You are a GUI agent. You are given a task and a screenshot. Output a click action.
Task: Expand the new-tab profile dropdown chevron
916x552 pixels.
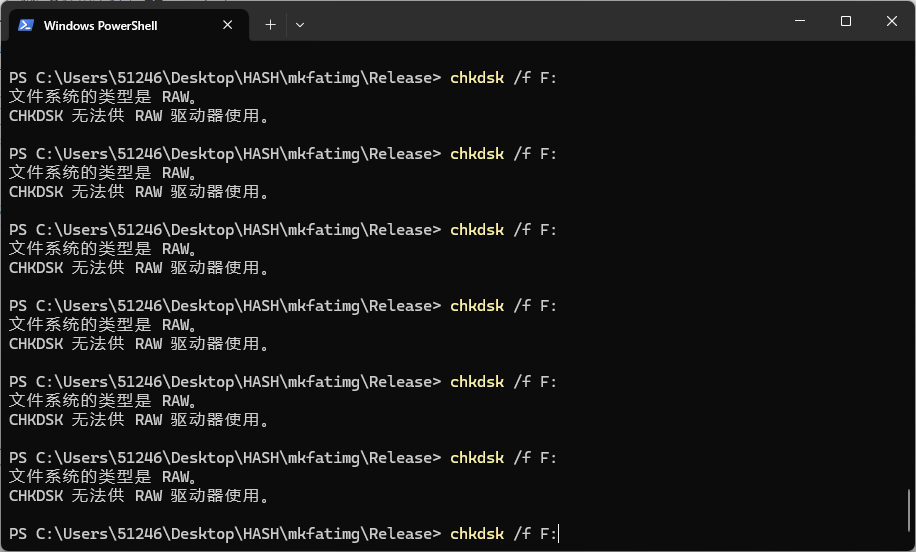coord(300,25)
